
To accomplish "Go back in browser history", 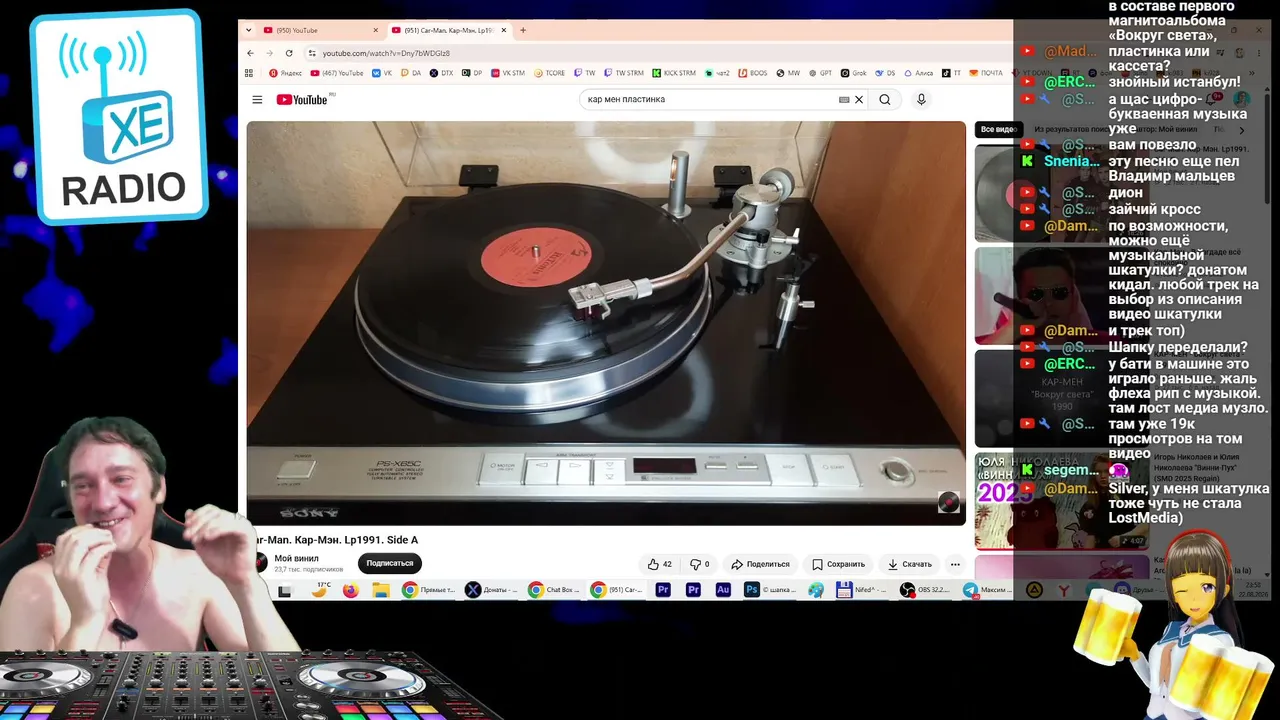I will pos(250,53).
